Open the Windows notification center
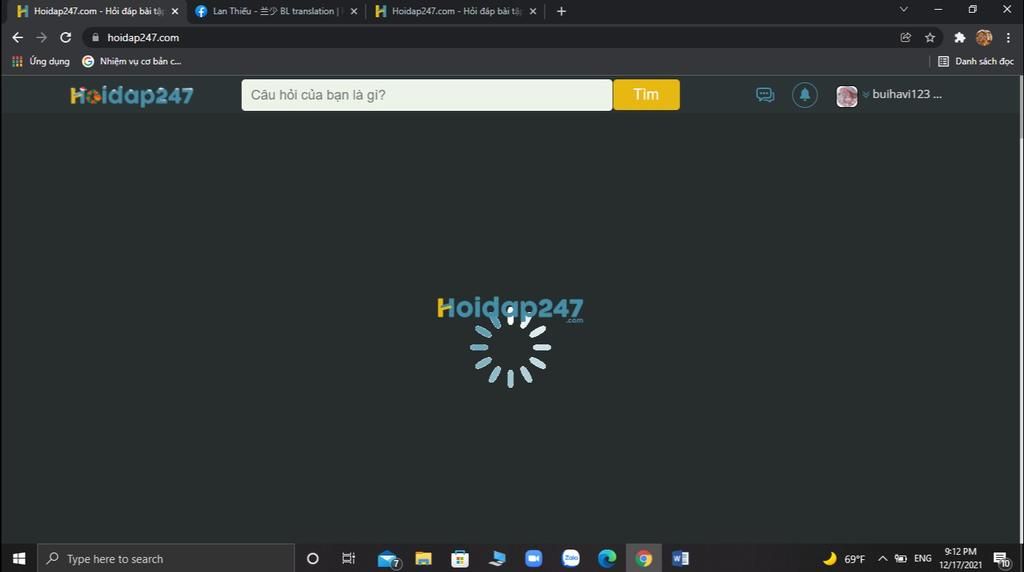Image resolution: width=1024 pixels, height=572 pixels. [x=1002, y=558]
